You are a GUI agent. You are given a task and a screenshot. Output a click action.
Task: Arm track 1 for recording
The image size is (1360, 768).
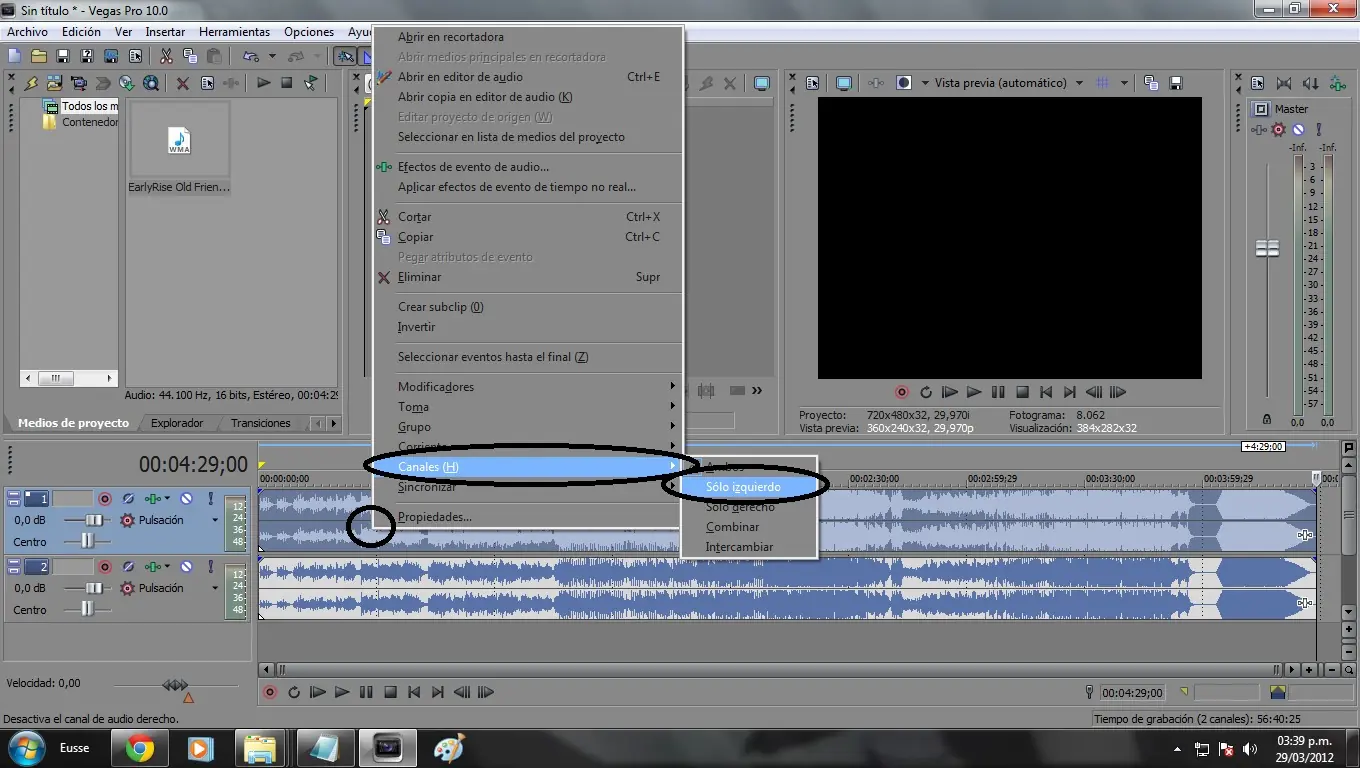[x=104, y=498]
